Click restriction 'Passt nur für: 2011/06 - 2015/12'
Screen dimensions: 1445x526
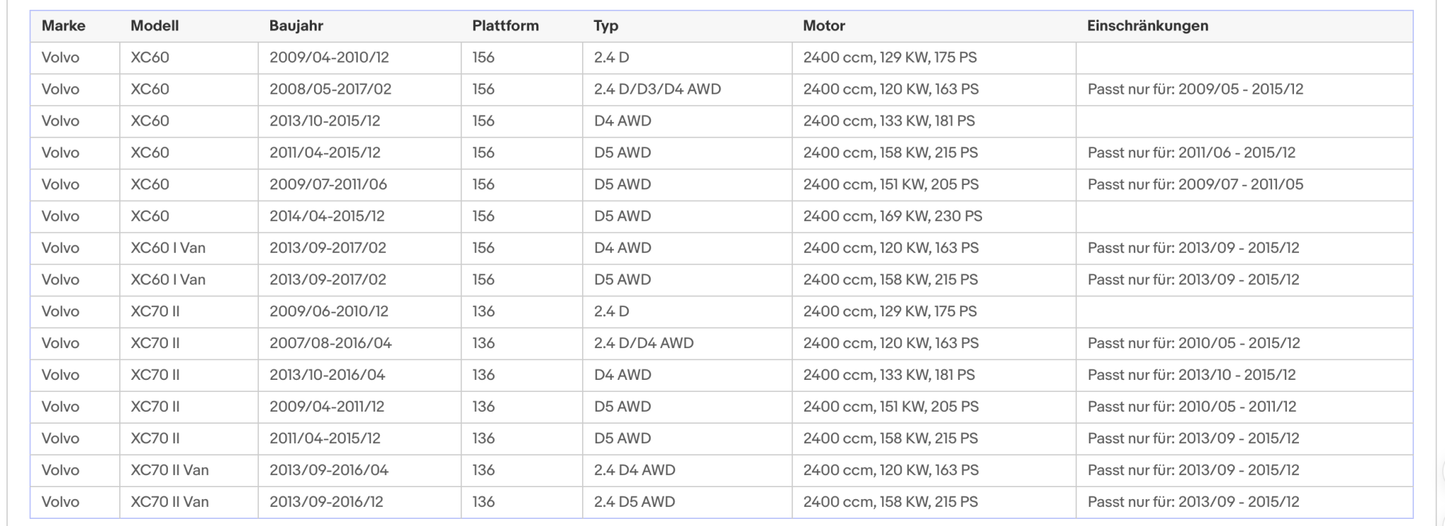coord(1191,153)
